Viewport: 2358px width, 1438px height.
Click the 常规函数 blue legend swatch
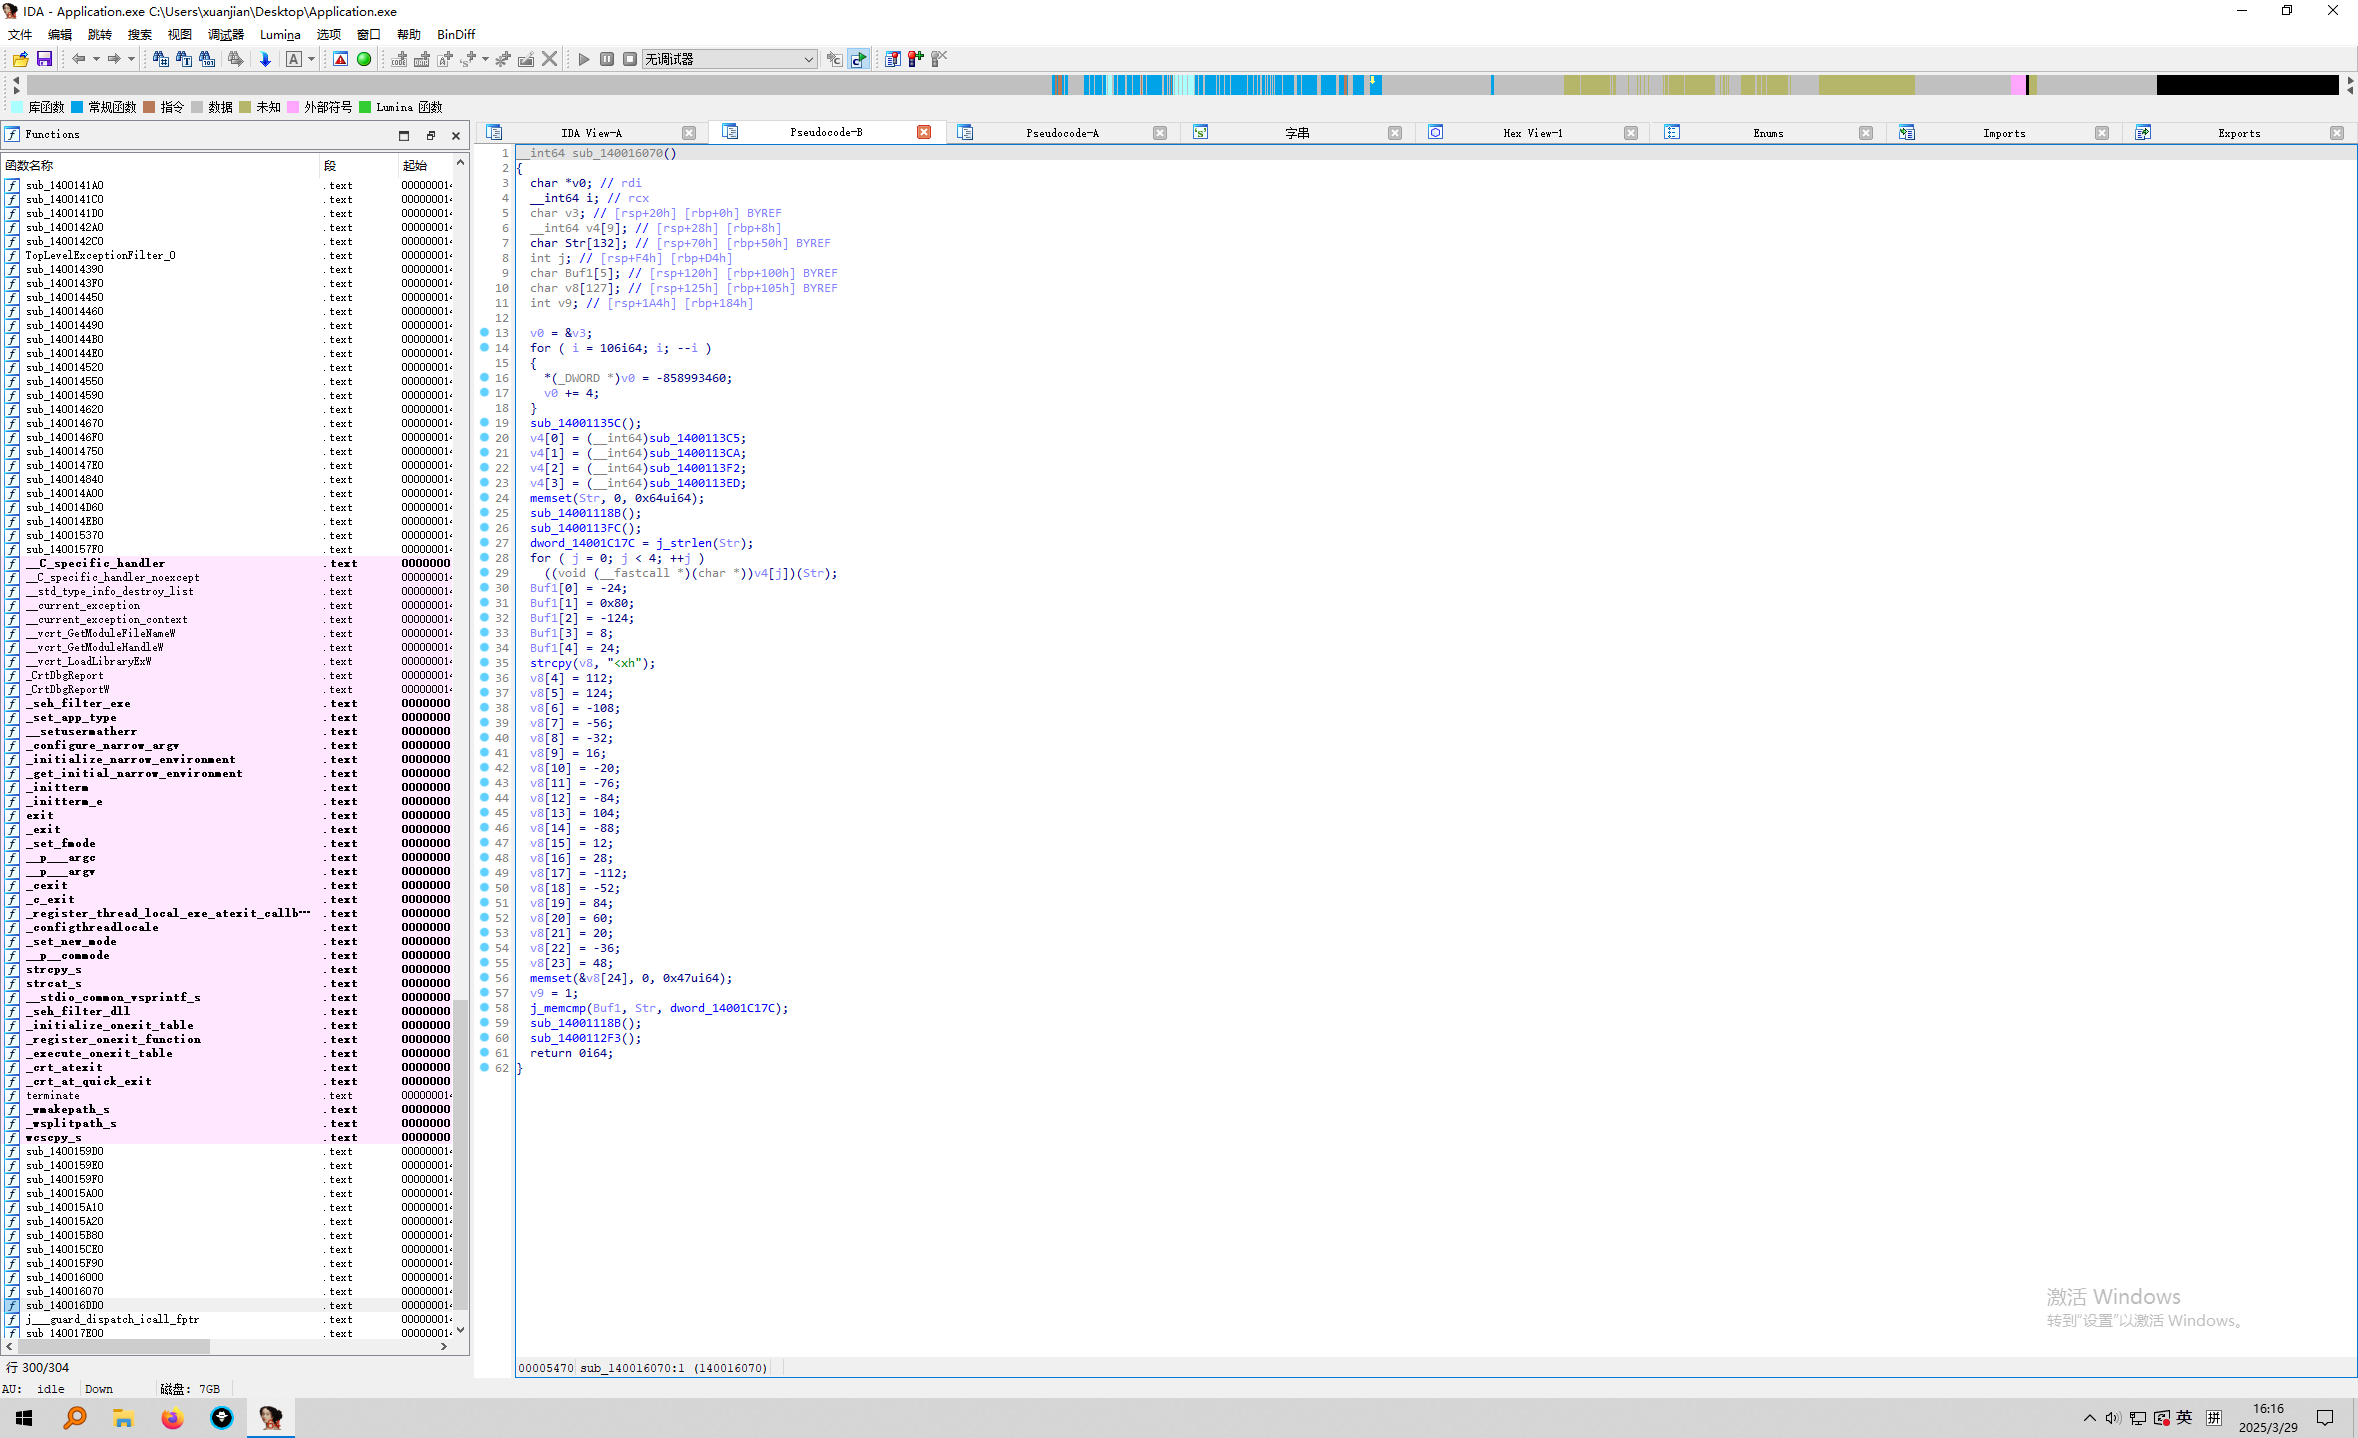point(77,107)
